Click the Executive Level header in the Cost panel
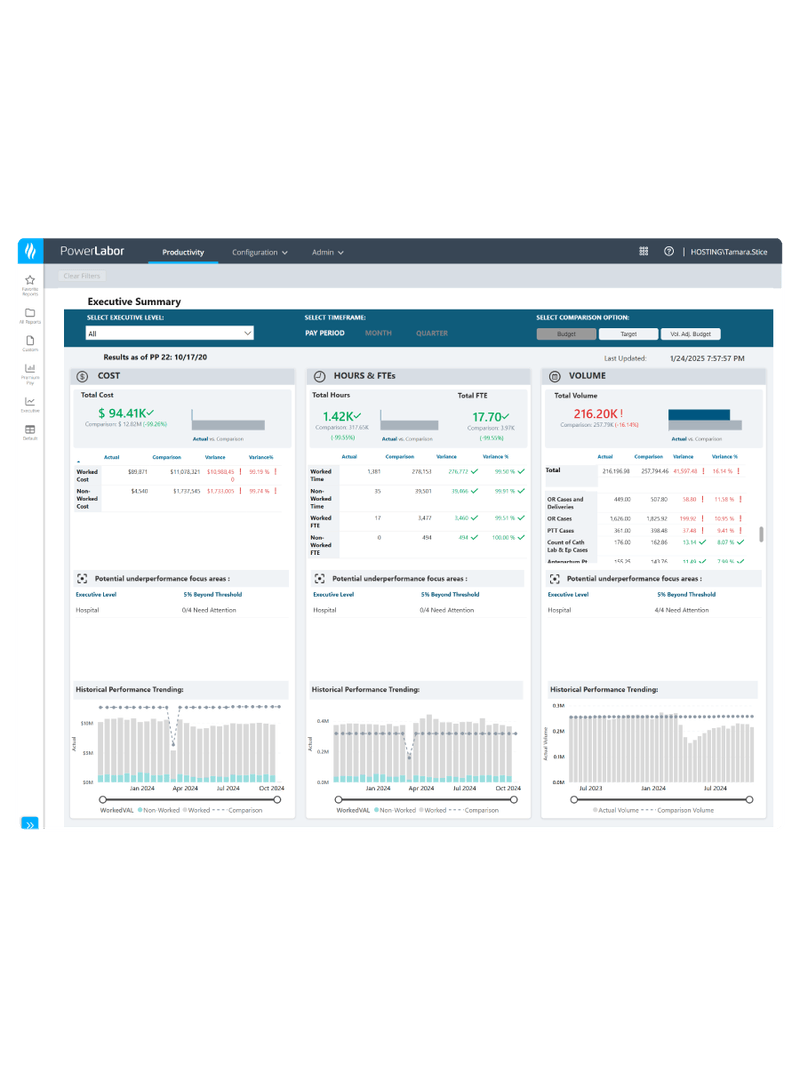The image size is (800, 1067). [x=96, y=595]
